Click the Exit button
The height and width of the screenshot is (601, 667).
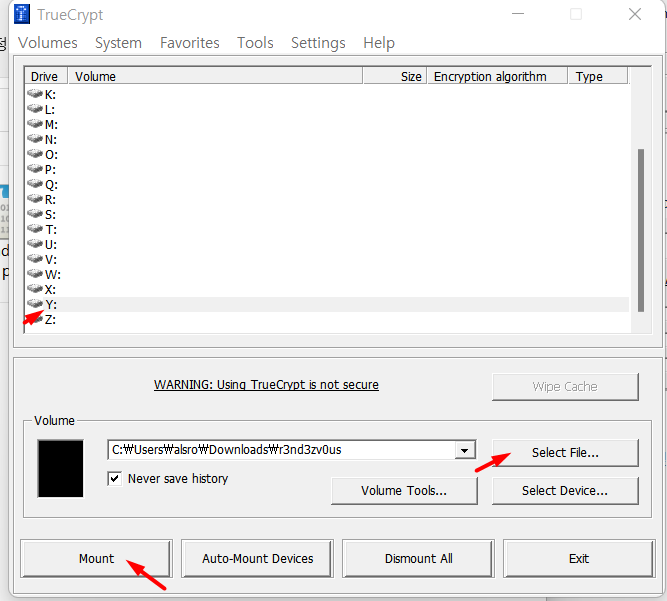click(x=579, y=558)
